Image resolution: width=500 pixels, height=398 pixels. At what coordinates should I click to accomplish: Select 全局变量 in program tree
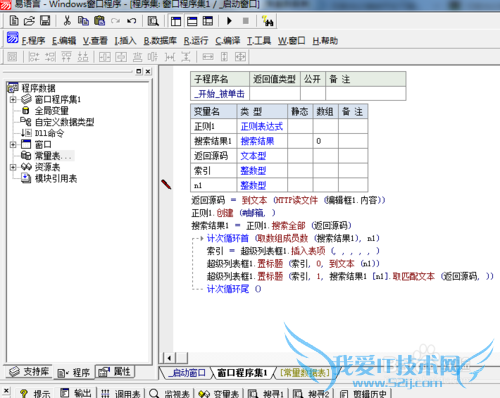(52, 111)
